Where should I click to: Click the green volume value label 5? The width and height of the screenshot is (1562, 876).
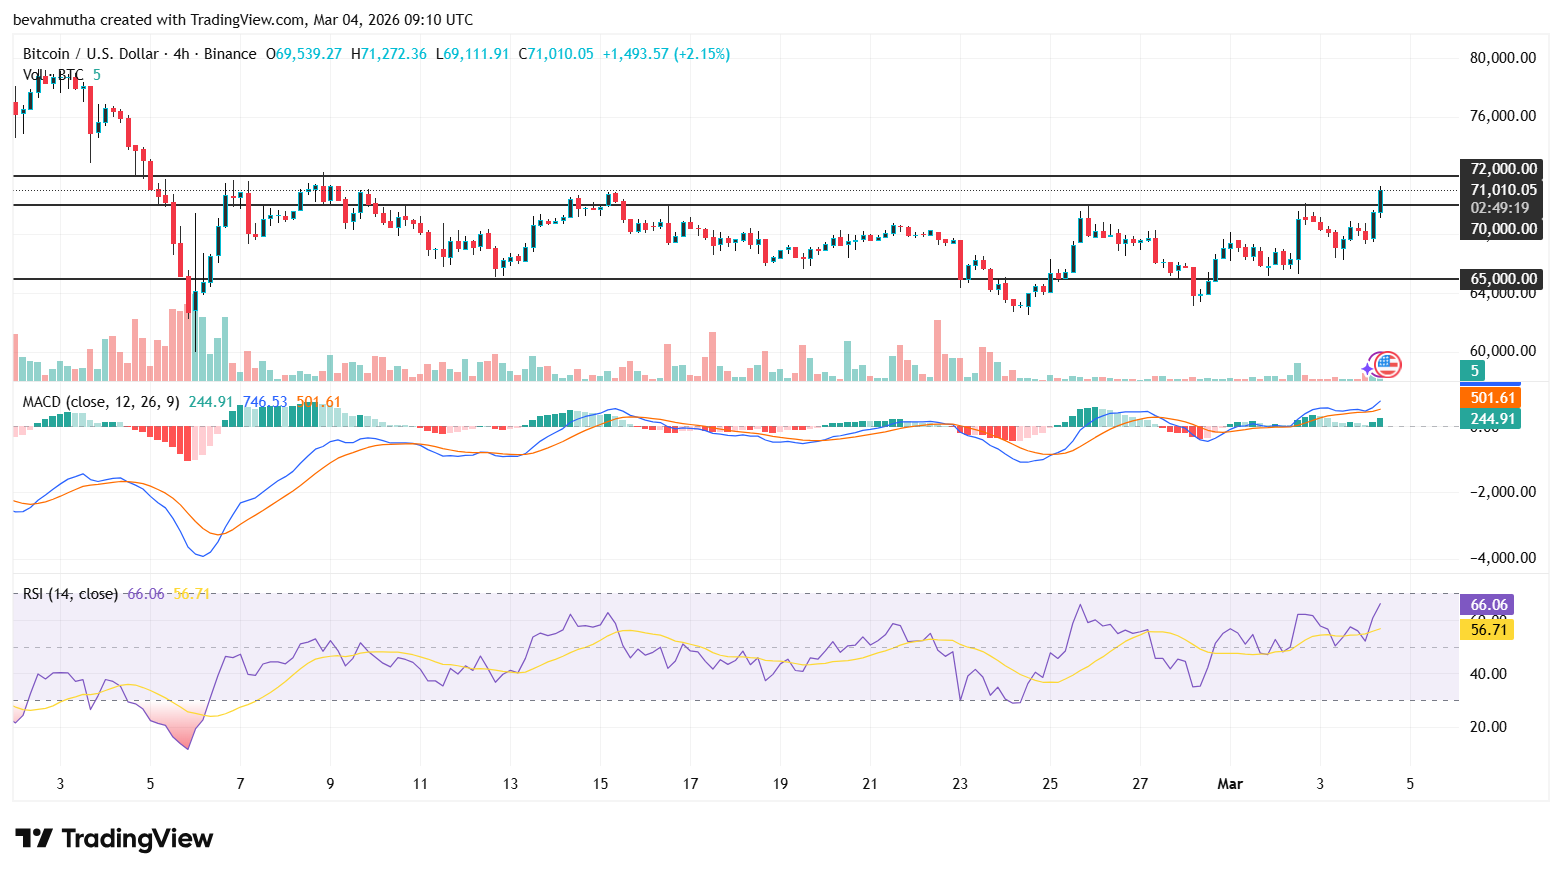click(x=1474, y=371)
